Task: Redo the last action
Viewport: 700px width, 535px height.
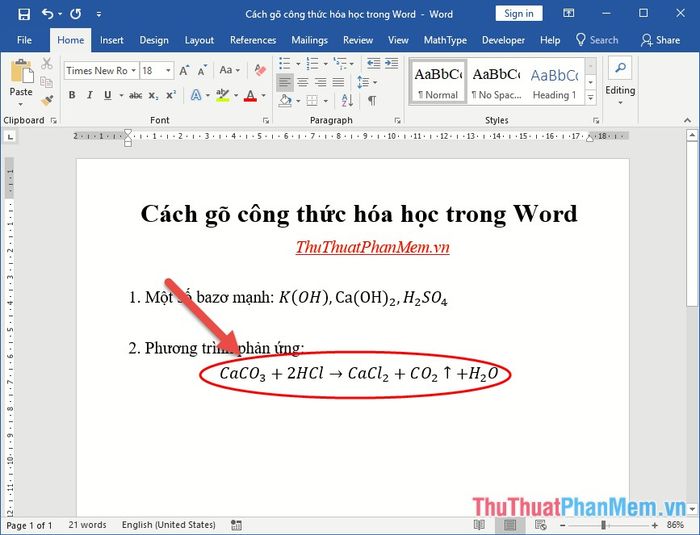Action: tap(75, 14)
